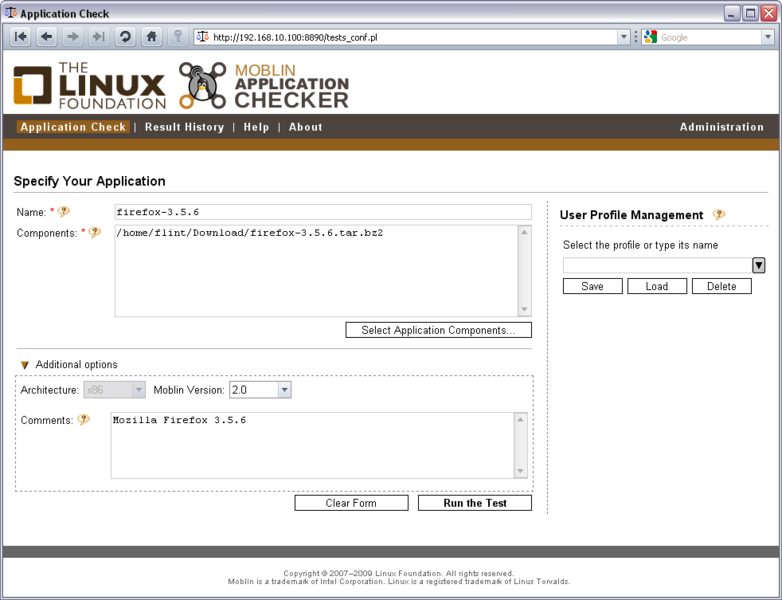This screenshot has height=600, width=782.
Task: Click the Linux Foundation logo
Action: pyautogui.click(x=90, y=86)
